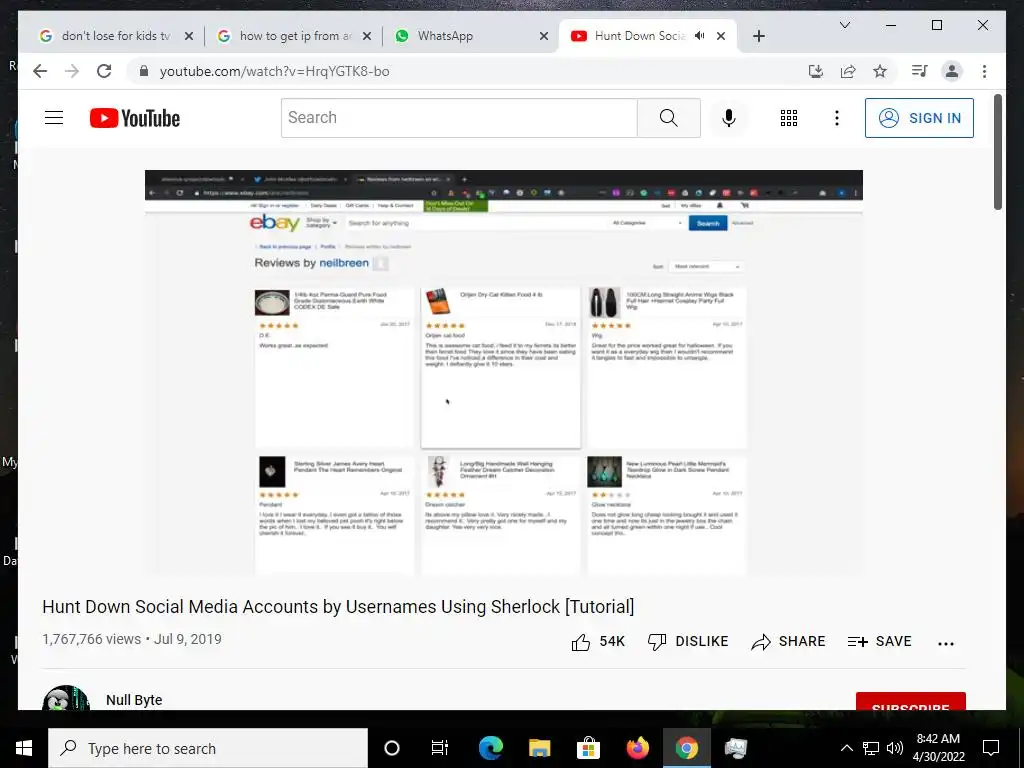
Task: Show hidden system tray icons chevron
Action: 846,748
